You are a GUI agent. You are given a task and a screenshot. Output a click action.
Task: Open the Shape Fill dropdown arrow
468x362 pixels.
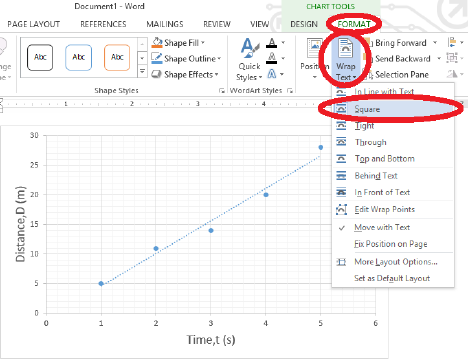pyautogui.click(x=203, y=43)
